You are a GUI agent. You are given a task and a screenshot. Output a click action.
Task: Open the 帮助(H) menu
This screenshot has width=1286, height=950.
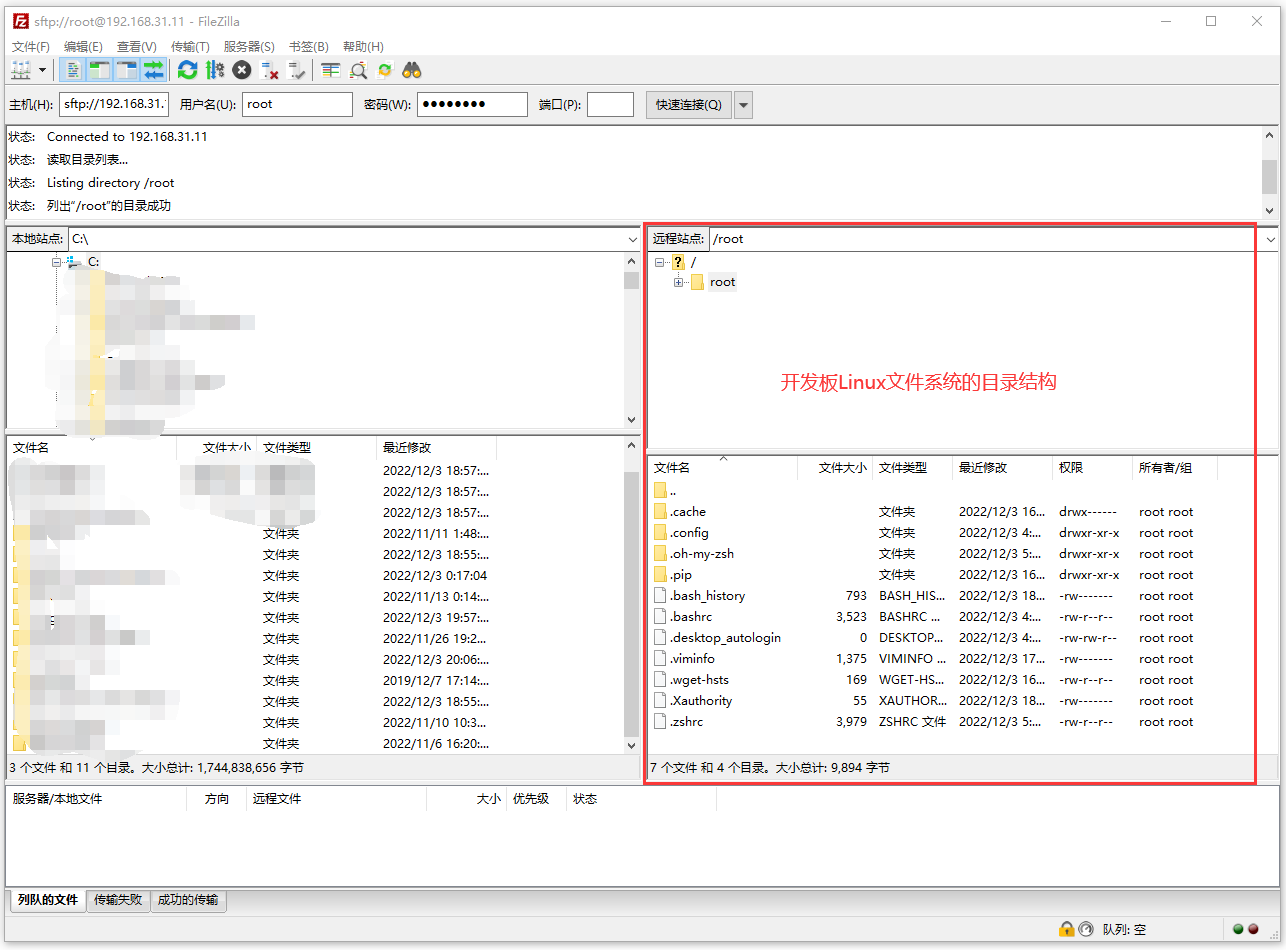tap(363, 46)
